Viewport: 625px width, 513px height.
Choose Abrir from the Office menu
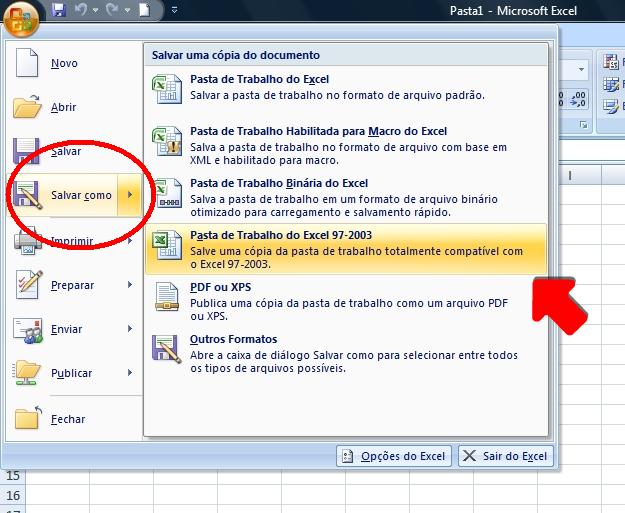[x=74, y=107]
